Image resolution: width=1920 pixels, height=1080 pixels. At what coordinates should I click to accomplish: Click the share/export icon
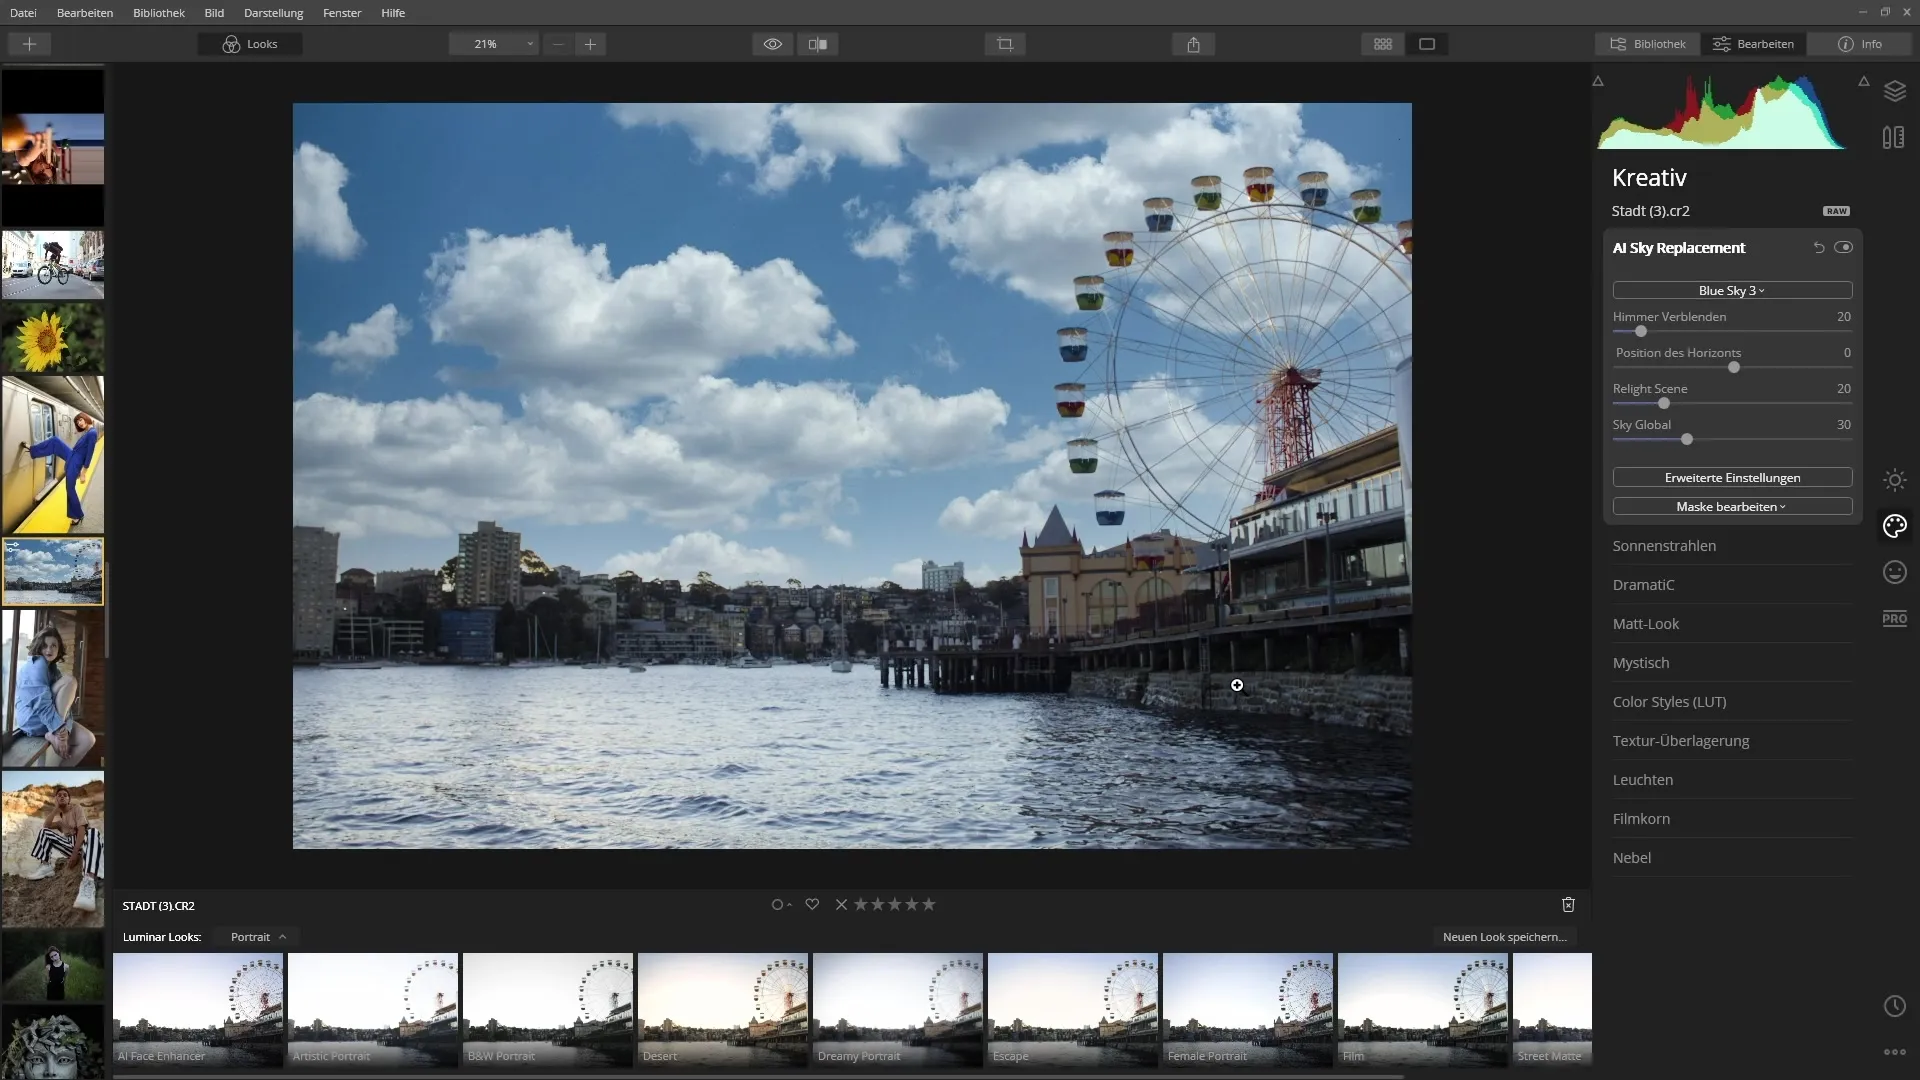[x=1193, y=44]
